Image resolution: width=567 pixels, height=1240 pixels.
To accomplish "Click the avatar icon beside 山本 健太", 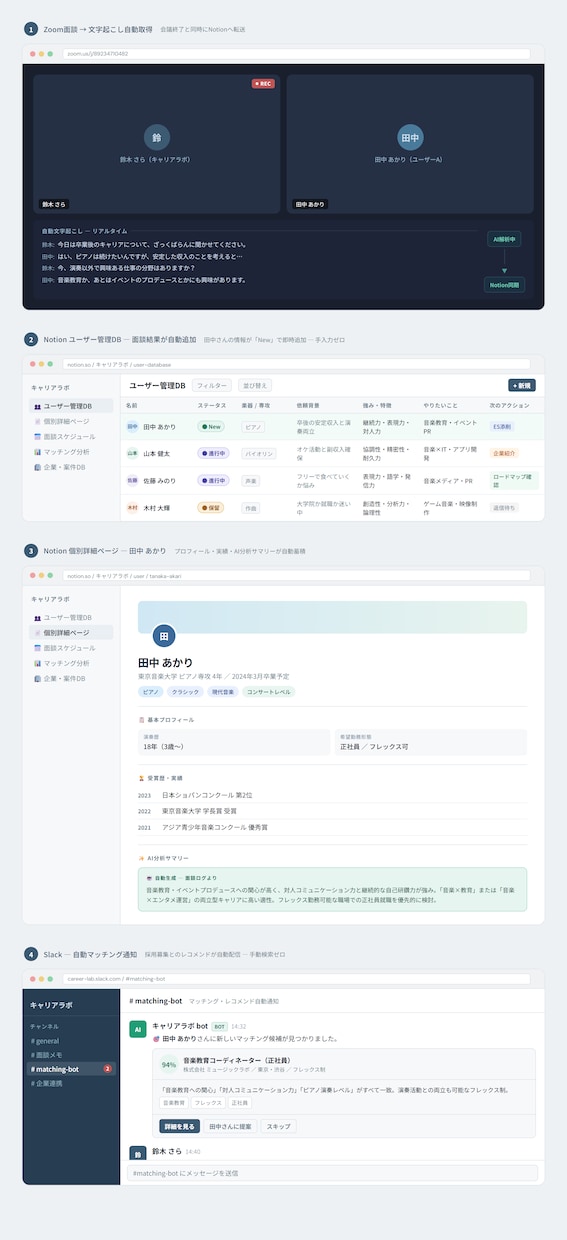I will 133,453.
